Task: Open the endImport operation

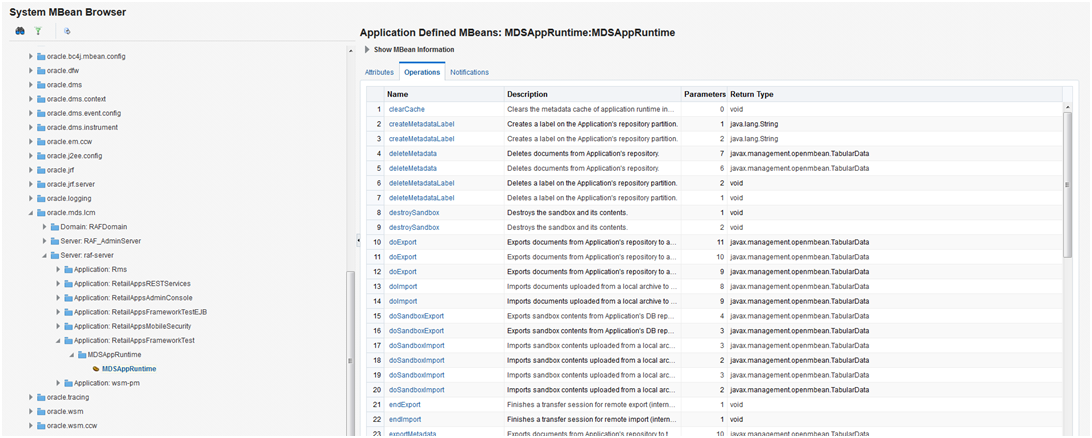Action: pyautogui.click(x=405, y=419)
